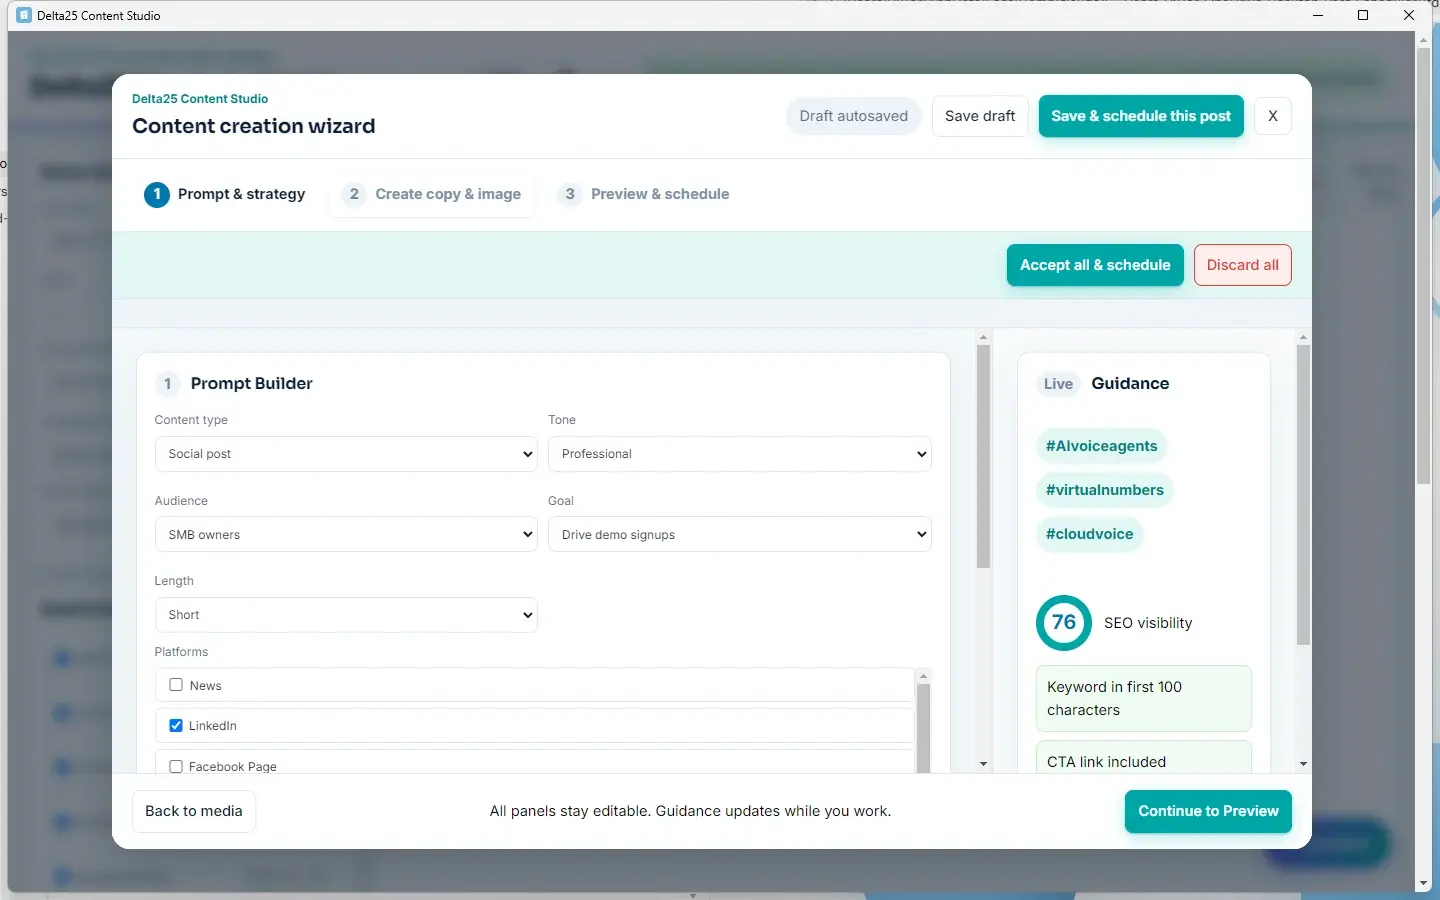Image resolution: width=1440 pixels, height=900 pixels.
Task: Go to the Preview & schedule step
Action: 646,194
